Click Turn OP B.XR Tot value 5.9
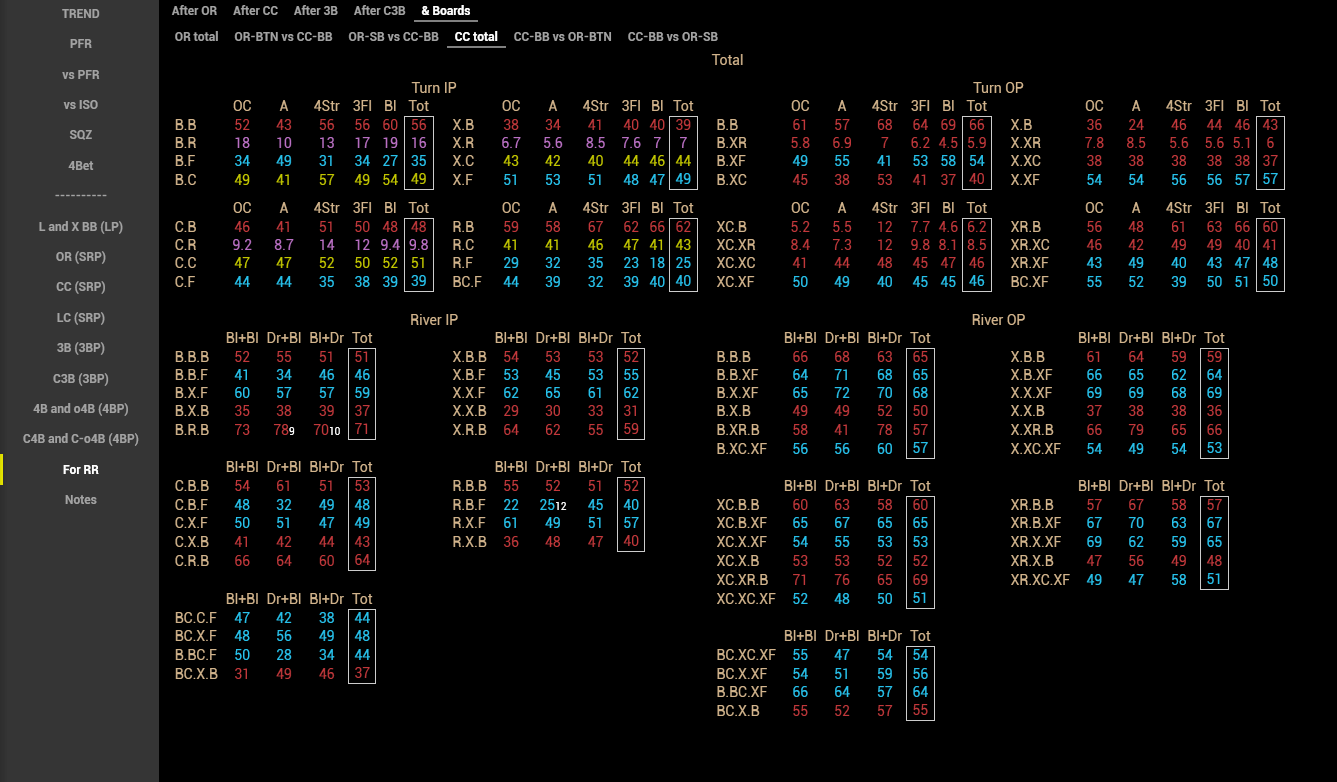The image size is (1337, 782). pos(977,144)
